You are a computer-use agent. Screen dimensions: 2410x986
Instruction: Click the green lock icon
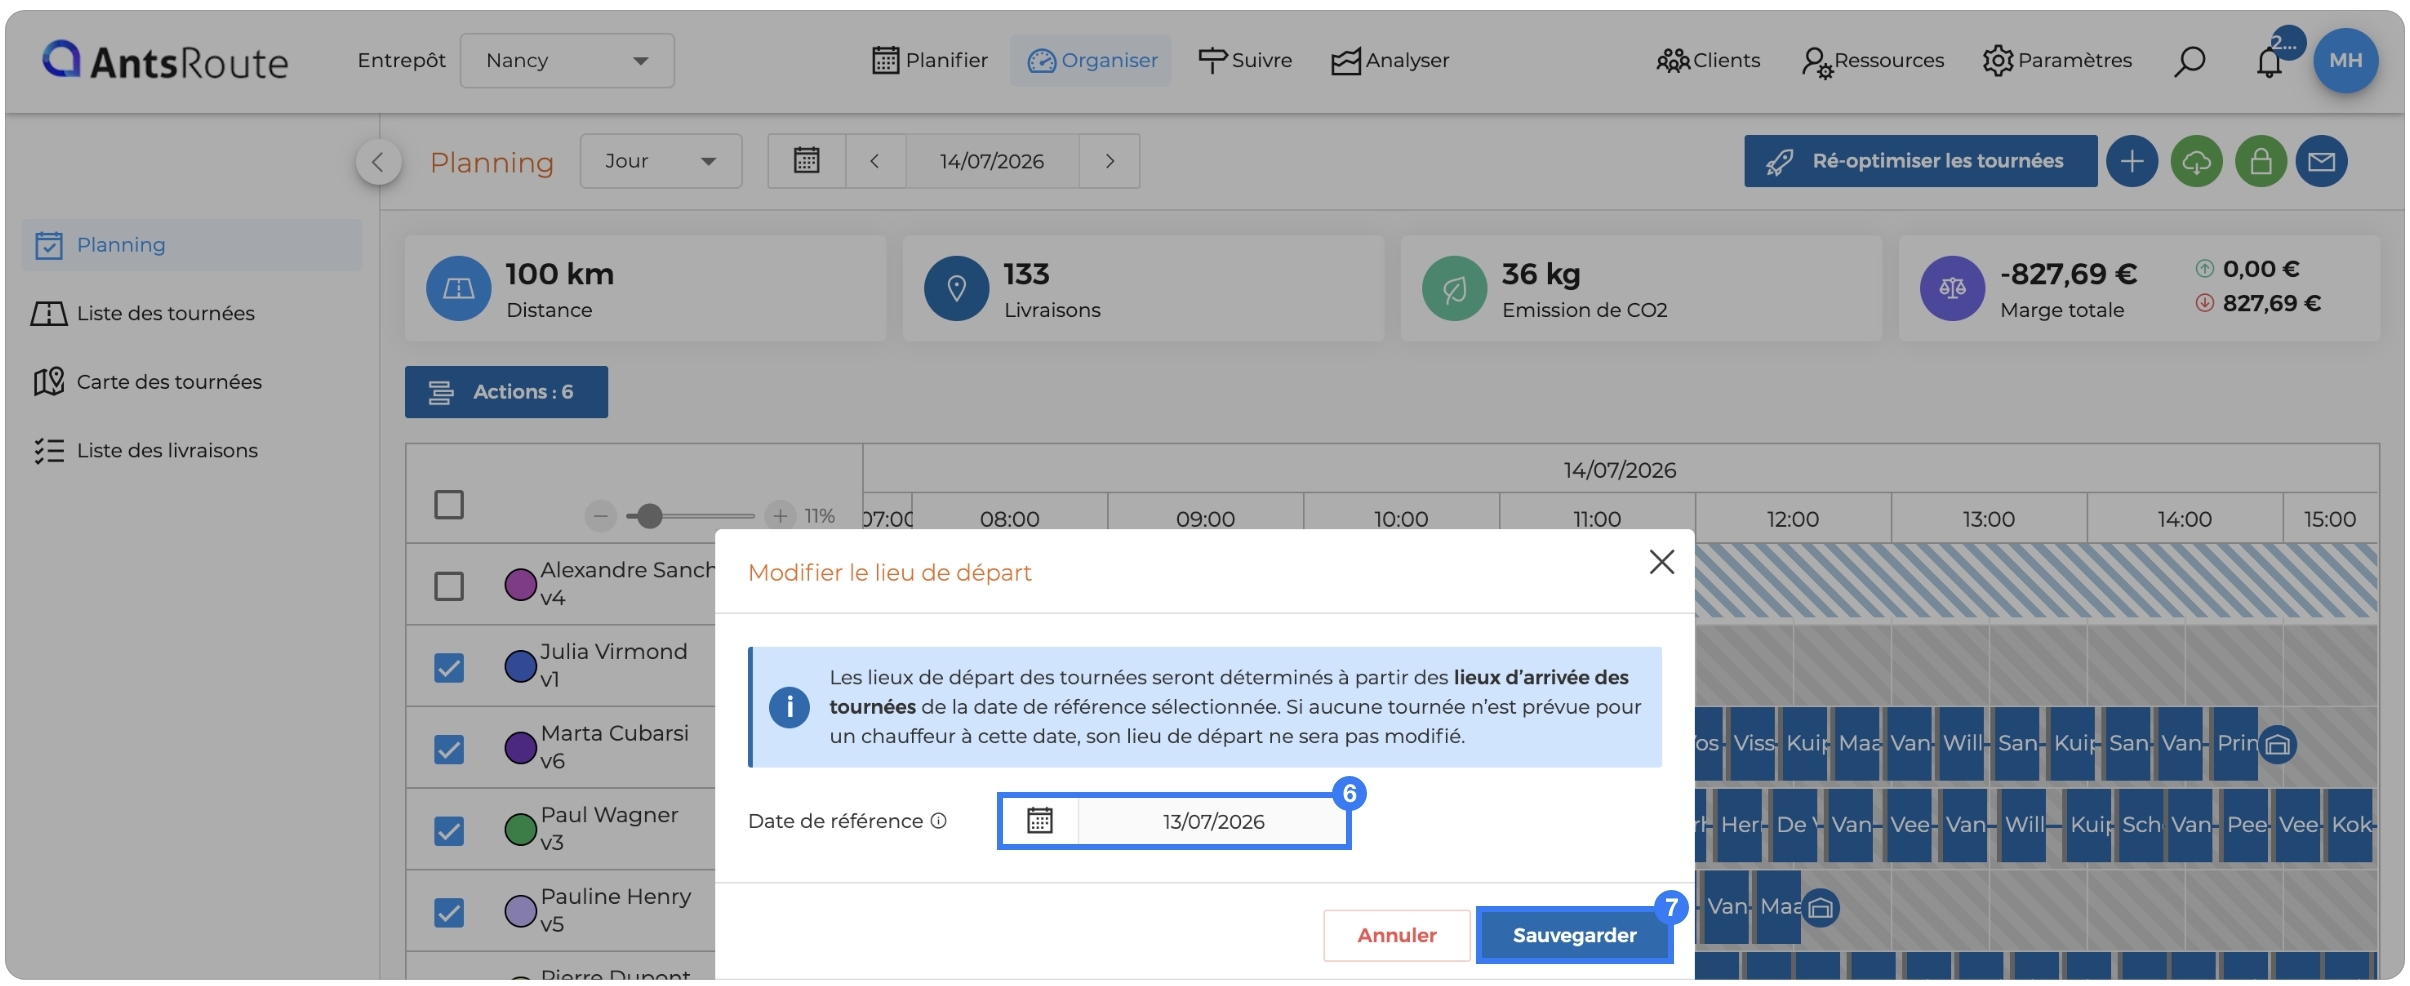pyautogui.click(x=2261, y=161)
